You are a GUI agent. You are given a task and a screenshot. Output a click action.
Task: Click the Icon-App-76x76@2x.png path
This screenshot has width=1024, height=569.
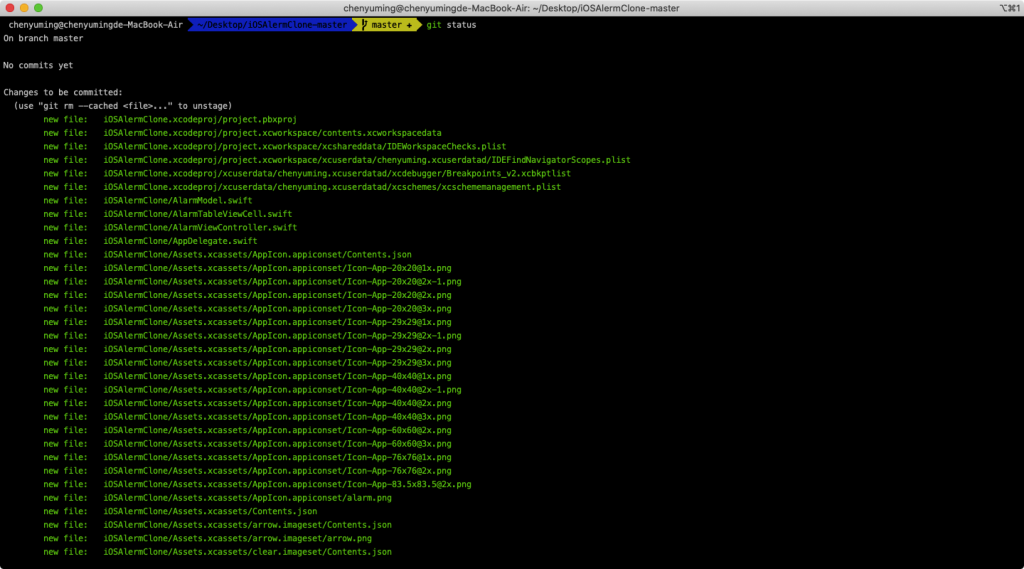click(x=278, y=470)
